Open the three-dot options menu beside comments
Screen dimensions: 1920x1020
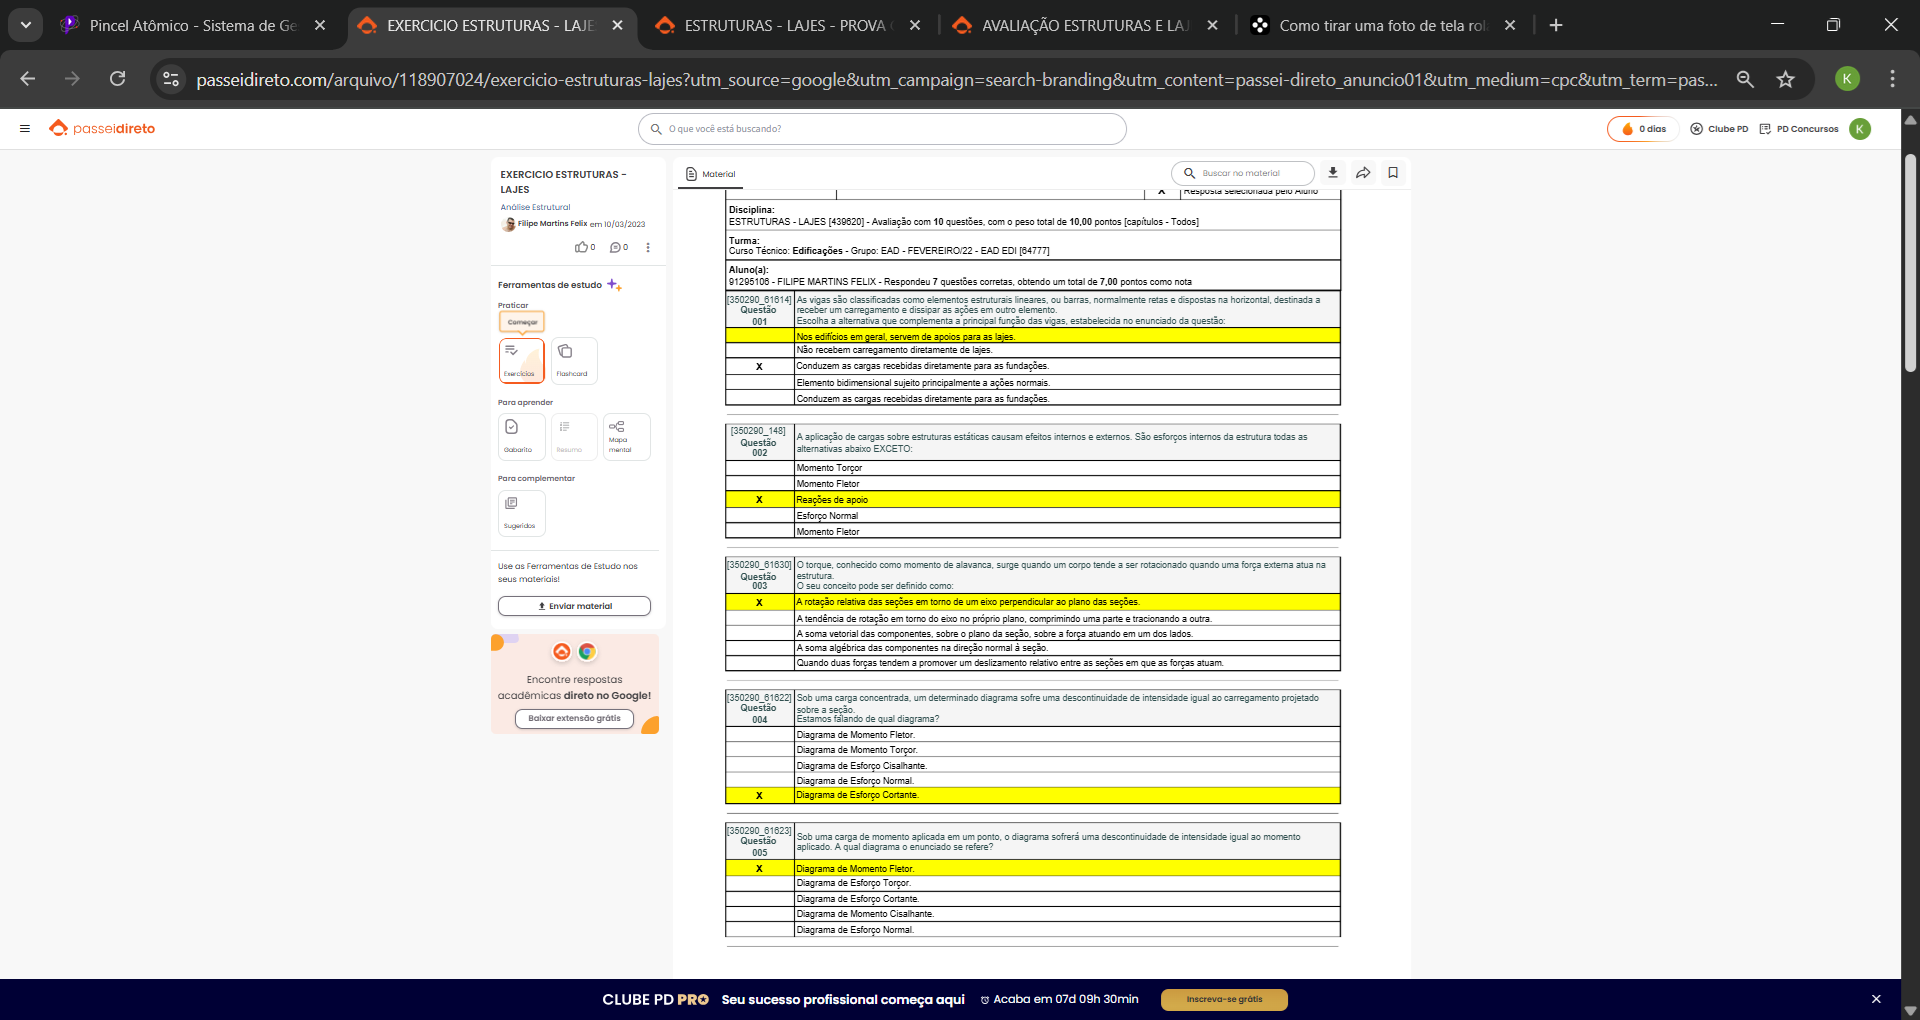pos(648,247)
